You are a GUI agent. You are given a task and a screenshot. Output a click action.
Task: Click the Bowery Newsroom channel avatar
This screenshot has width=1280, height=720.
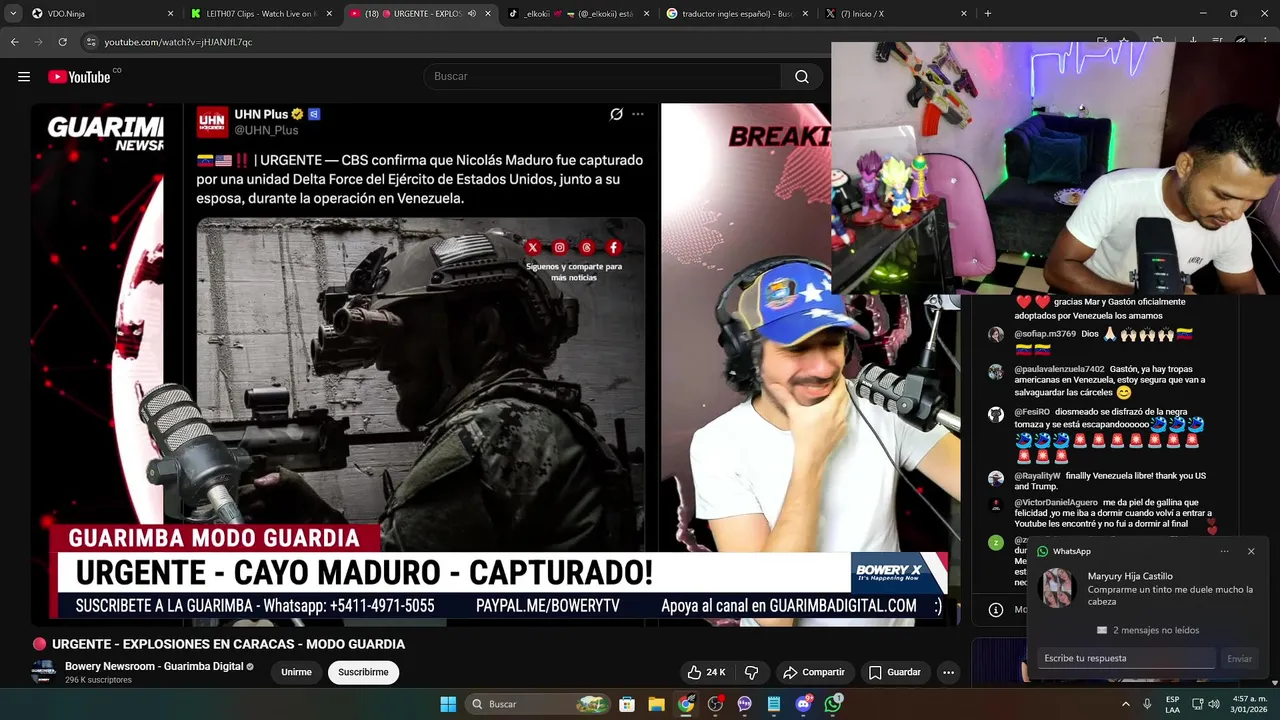click(x=43, y=672)
